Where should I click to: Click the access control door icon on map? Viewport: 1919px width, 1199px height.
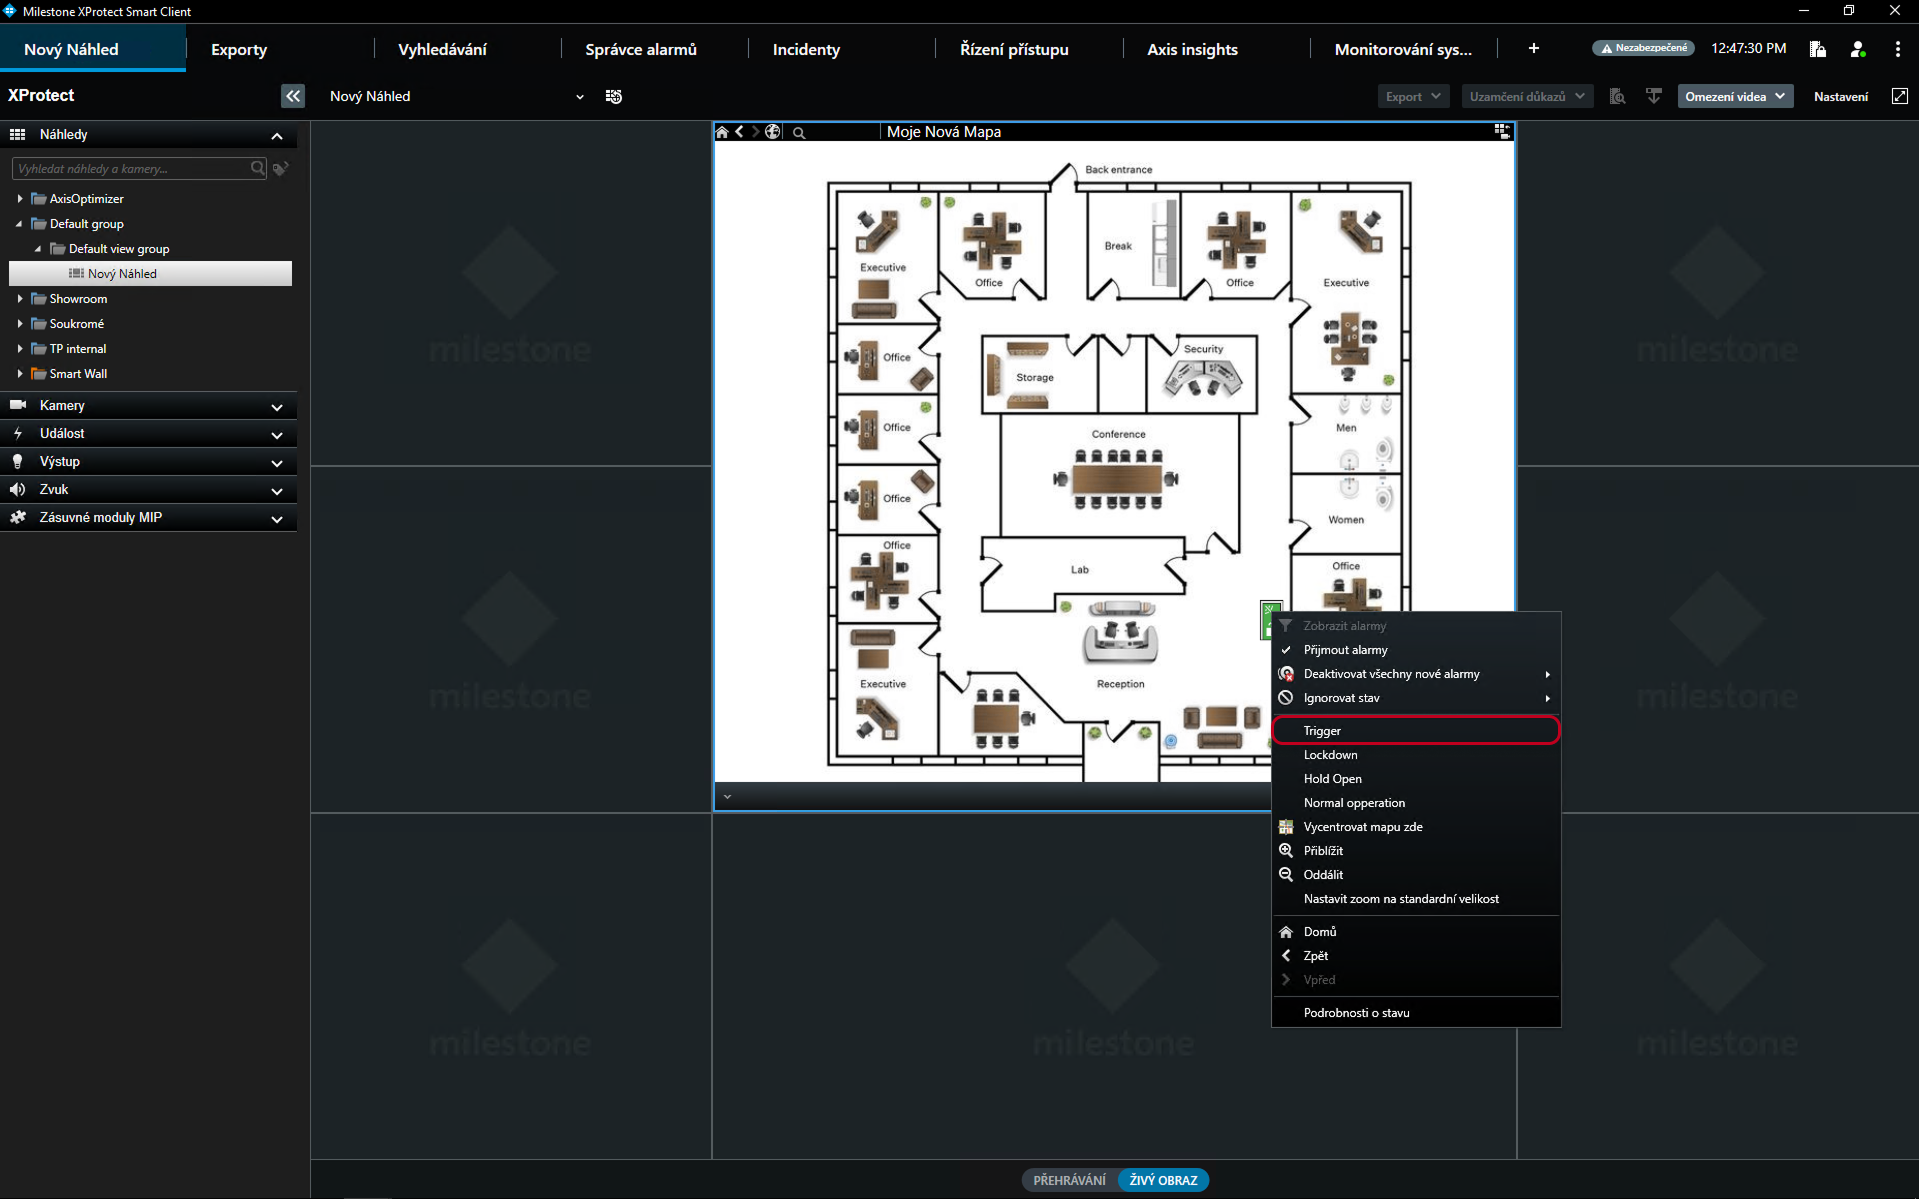pos(1267,618)
